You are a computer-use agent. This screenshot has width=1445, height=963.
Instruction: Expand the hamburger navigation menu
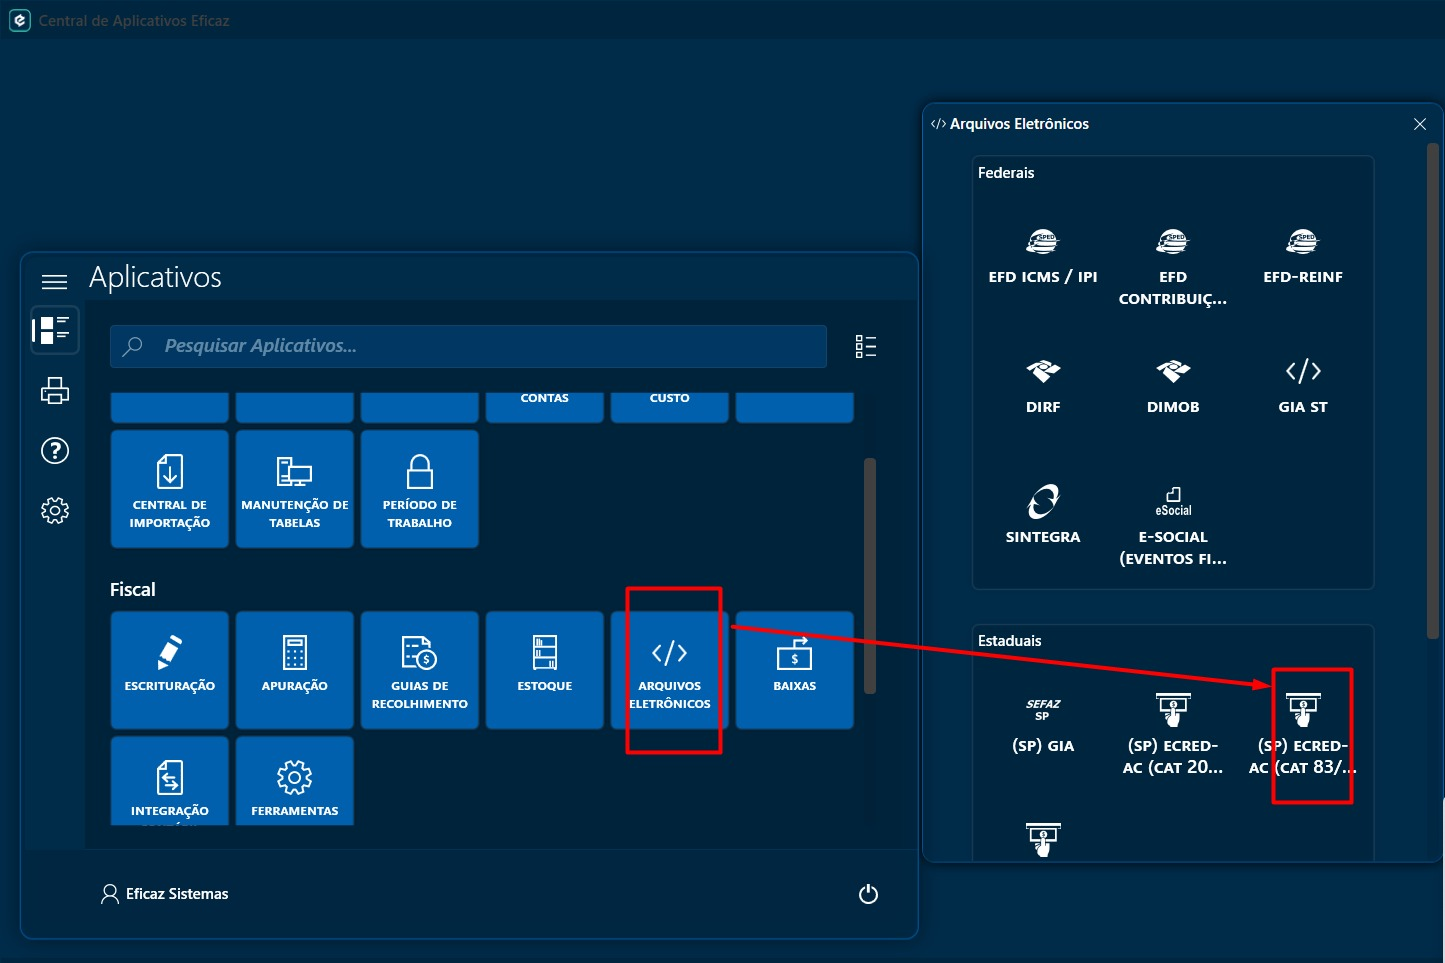(x=54, y=282)
